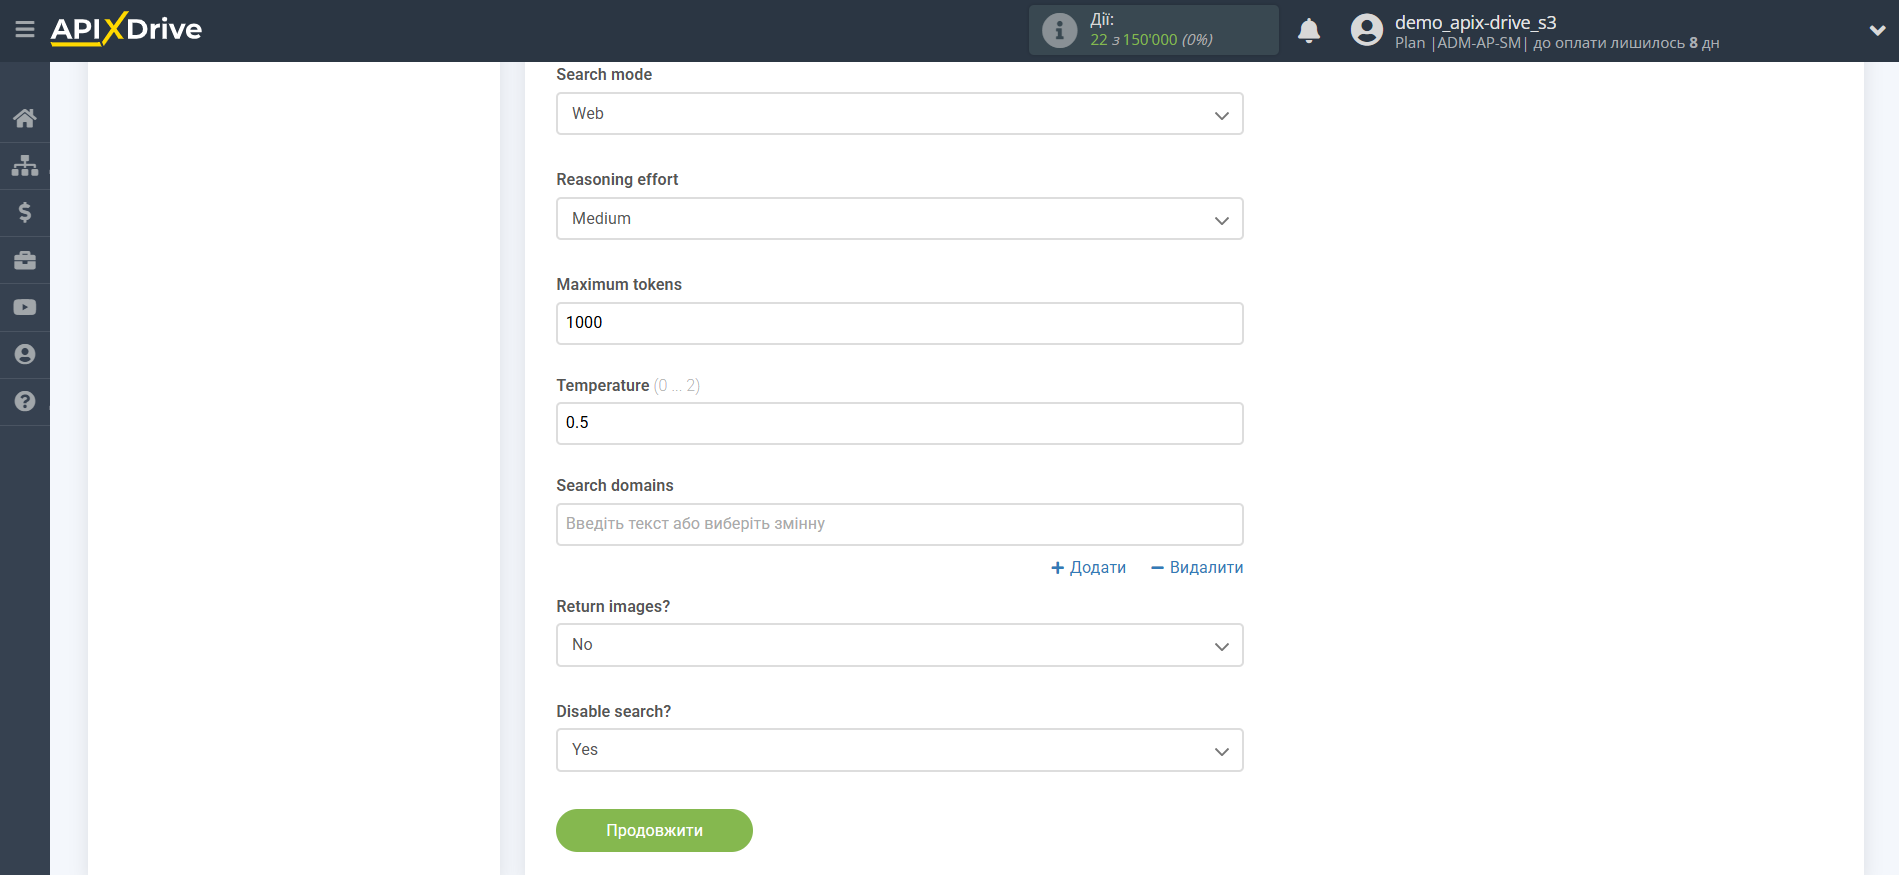Open the Reasoning effort dropdown
The image size is (1899, 875).
pyautogui.click(x=899, y=219)
